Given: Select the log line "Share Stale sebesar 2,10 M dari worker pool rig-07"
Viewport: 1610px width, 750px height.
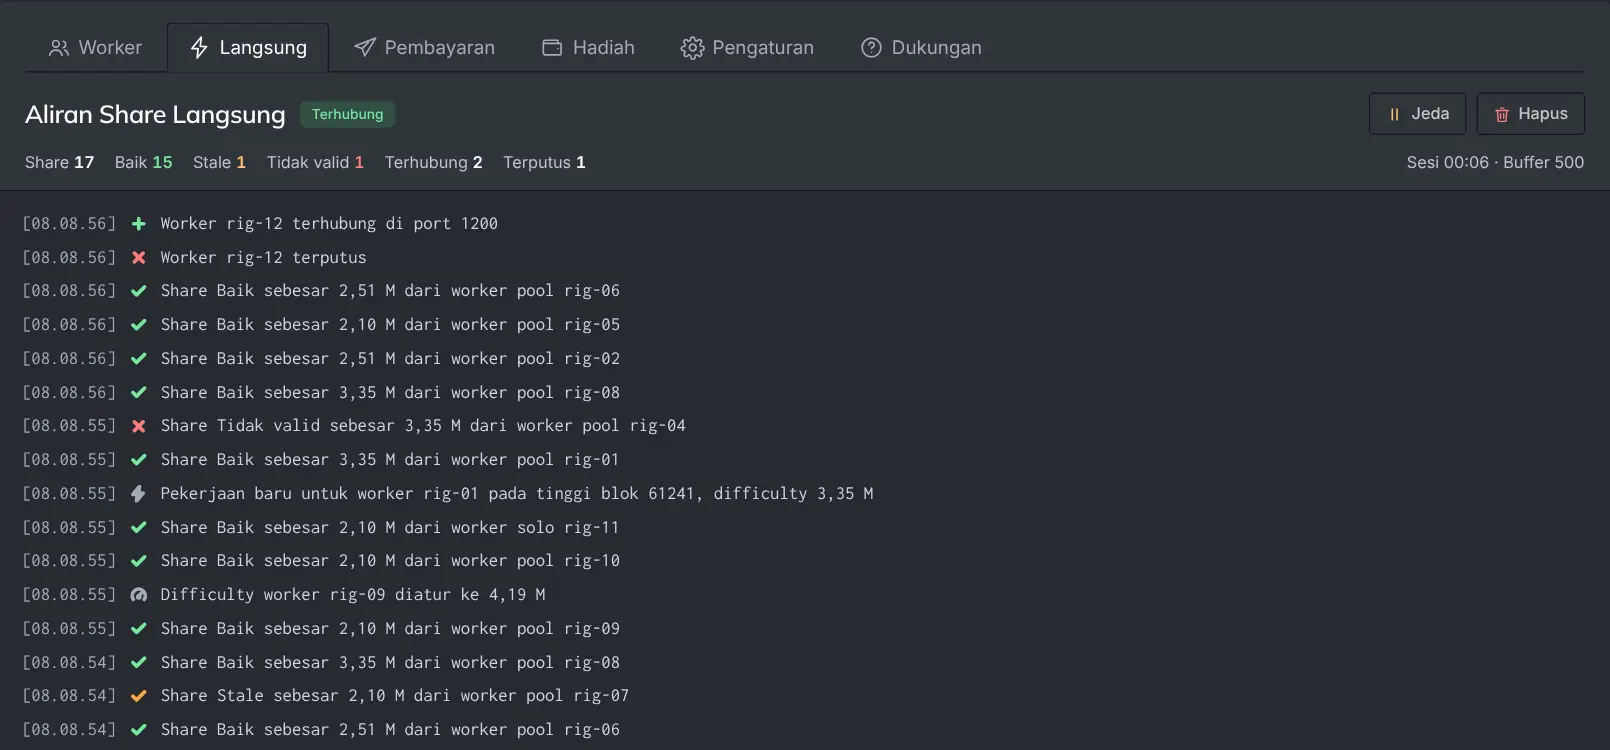Looking at the screenshot, I should pyautogui.click(x=395, y=696).
